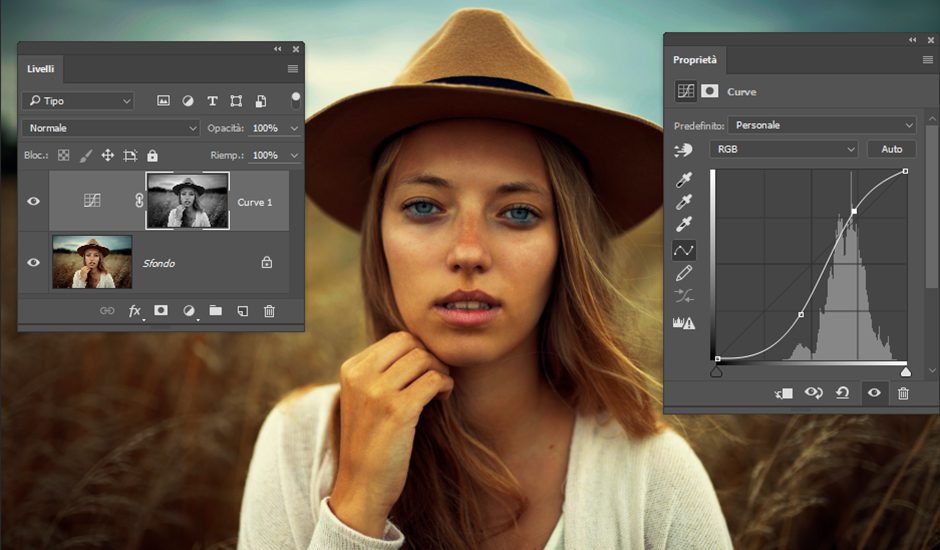Select lower curve control point
Screen dimensions: 940x550
click(x=802, y=314)
